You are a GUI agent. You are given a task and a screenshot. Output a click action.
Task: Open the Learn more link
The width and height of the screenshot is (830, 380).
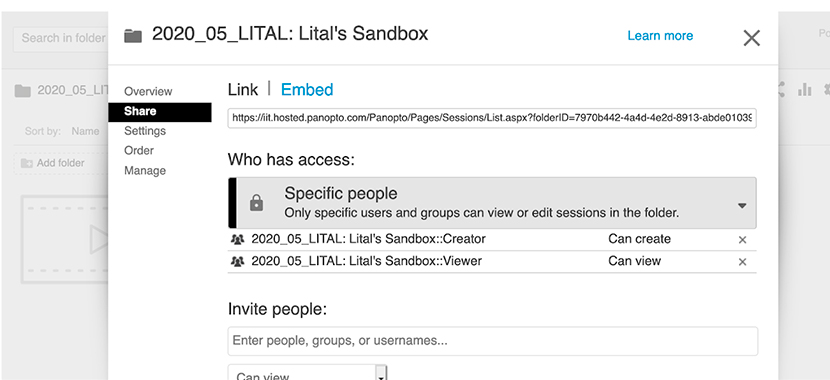[660, 35]
